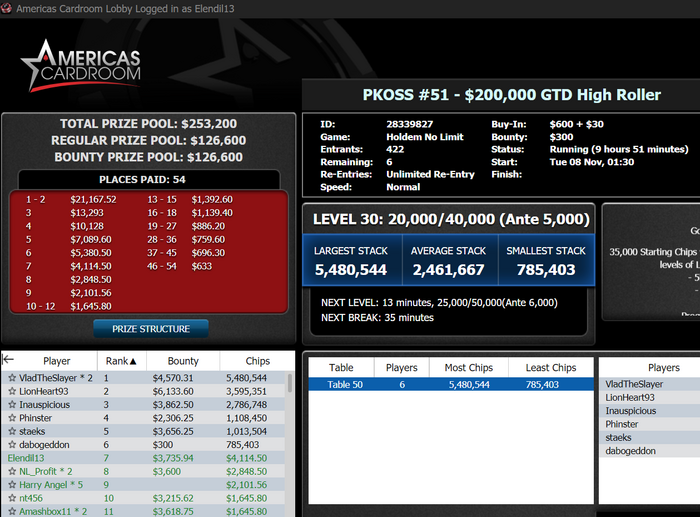Screen dimensions: 700x517
Task: Toggle the favorite star for LionHeart93
Action: 12,391
